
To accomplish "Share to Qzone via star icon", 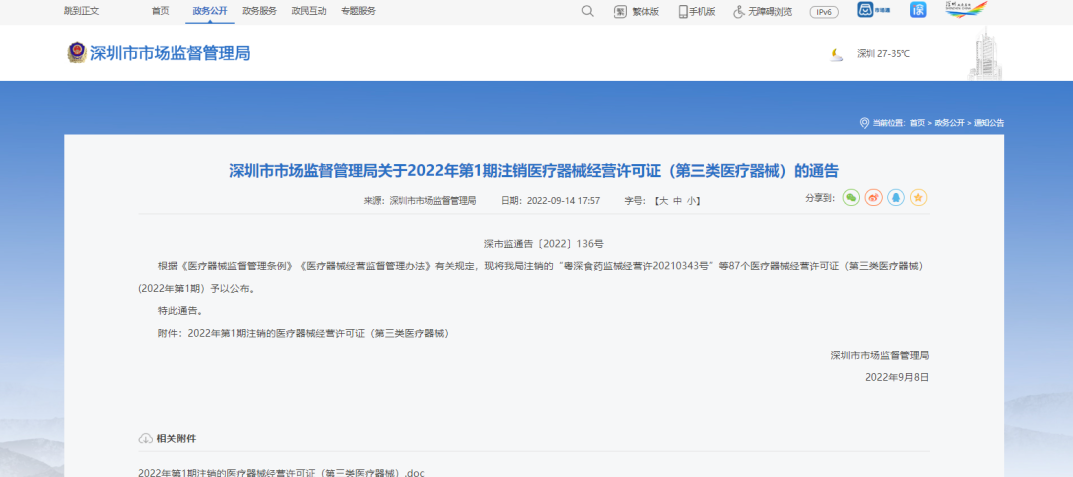I will click(918, 198).
